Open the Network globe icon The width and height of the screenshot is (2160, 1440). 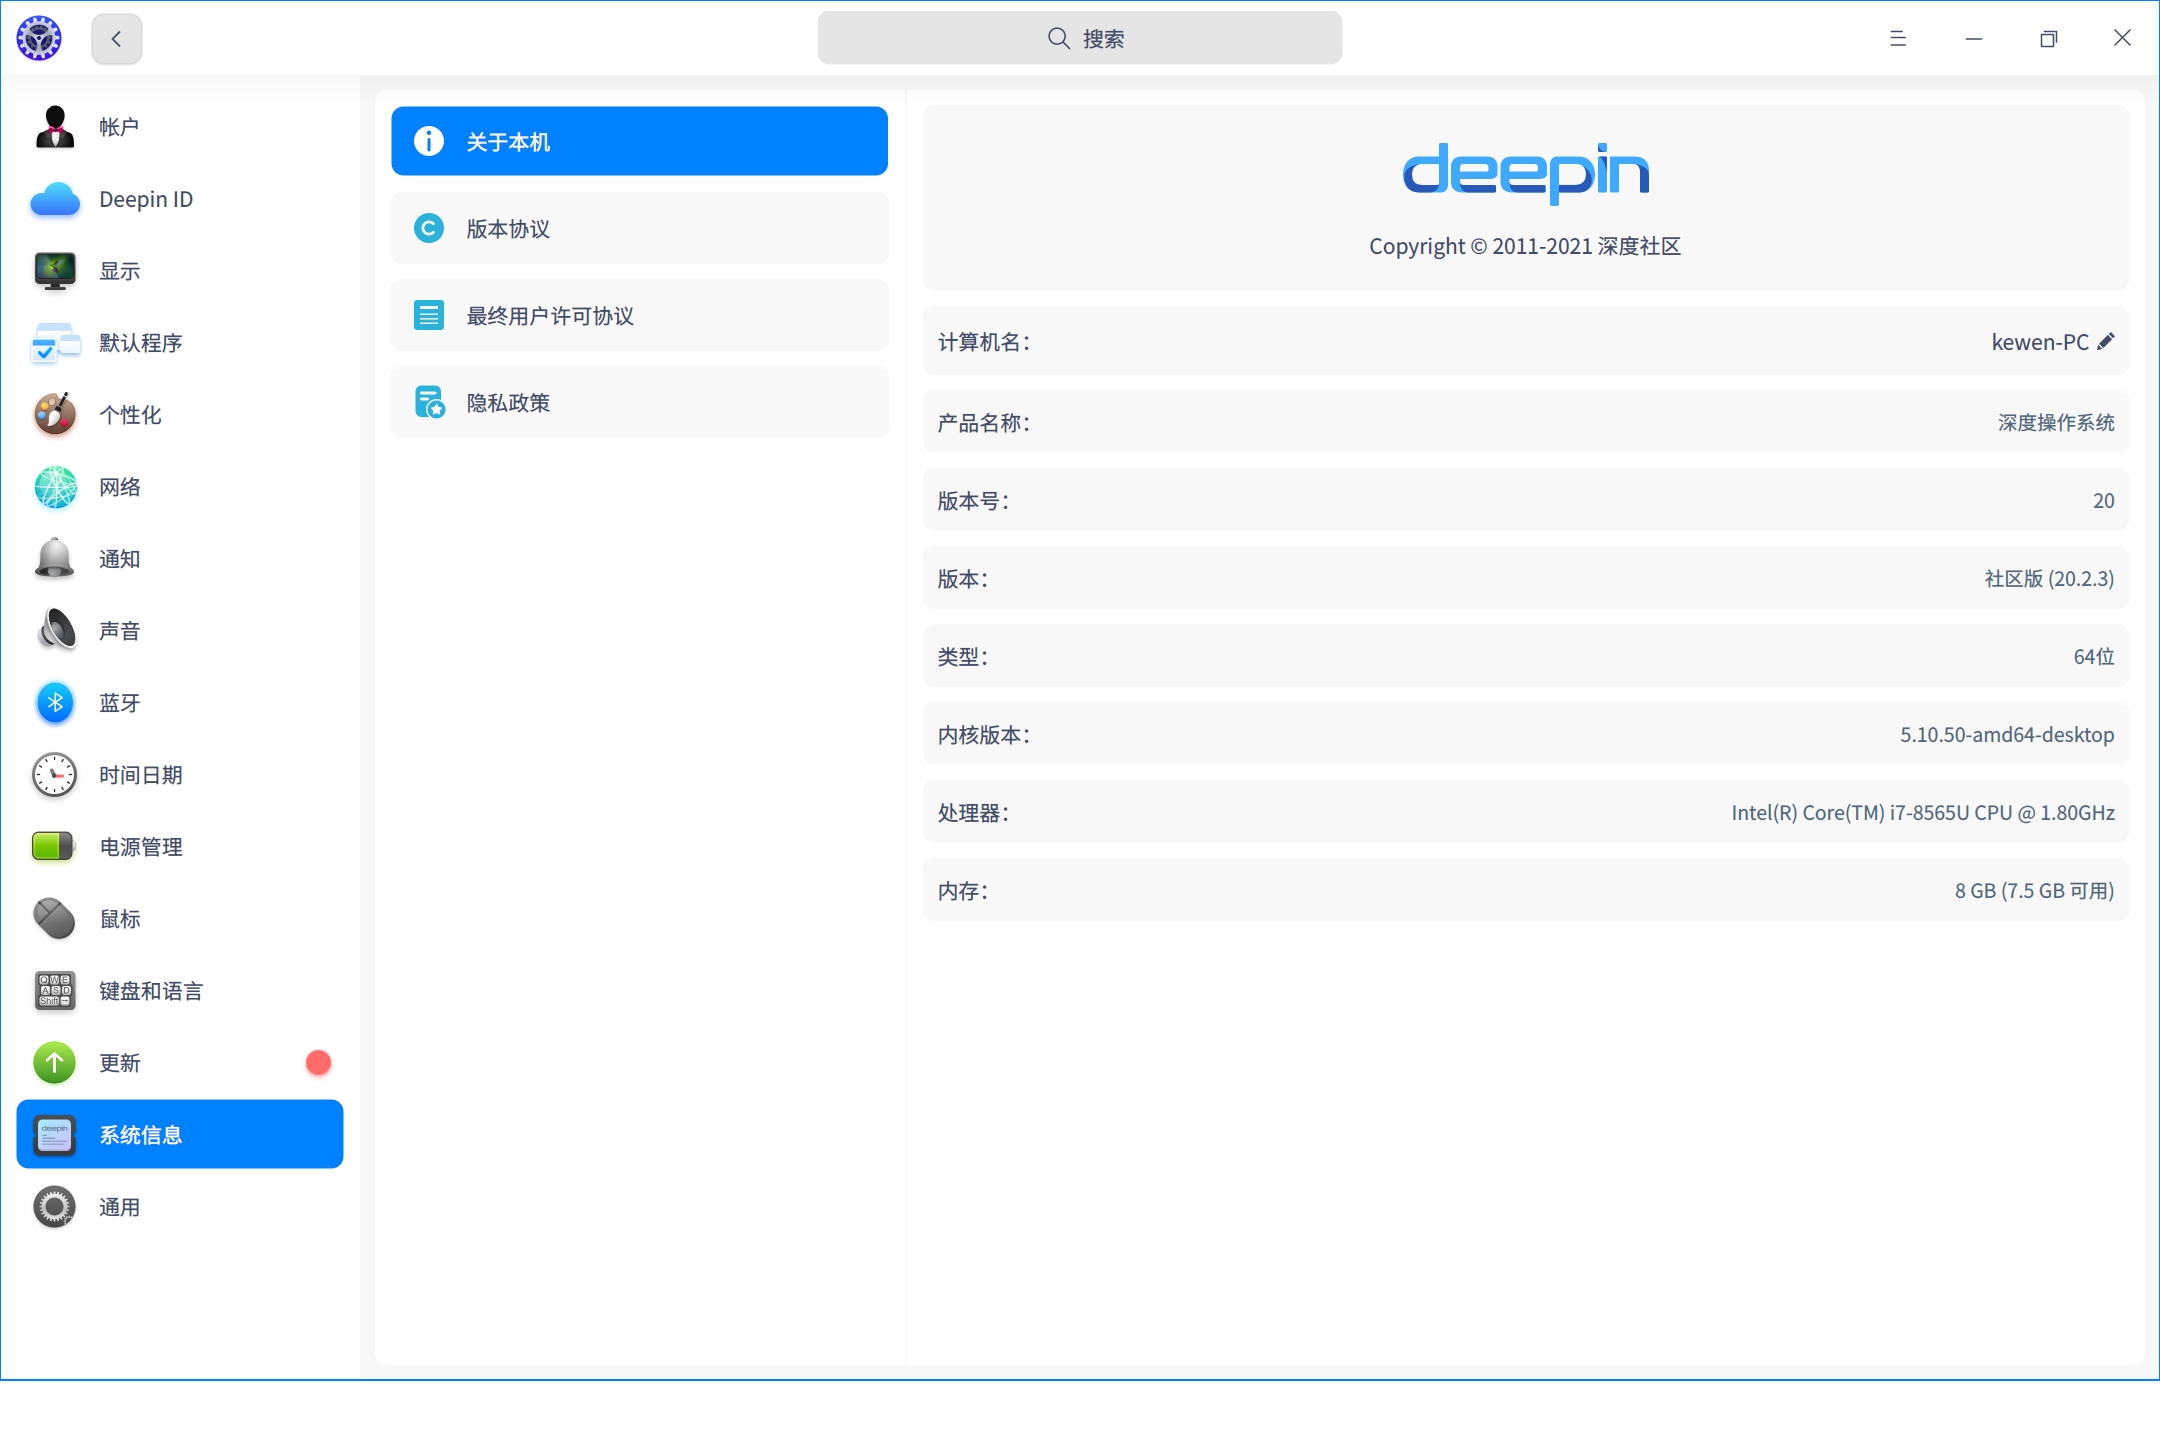[x=55, y=487]
